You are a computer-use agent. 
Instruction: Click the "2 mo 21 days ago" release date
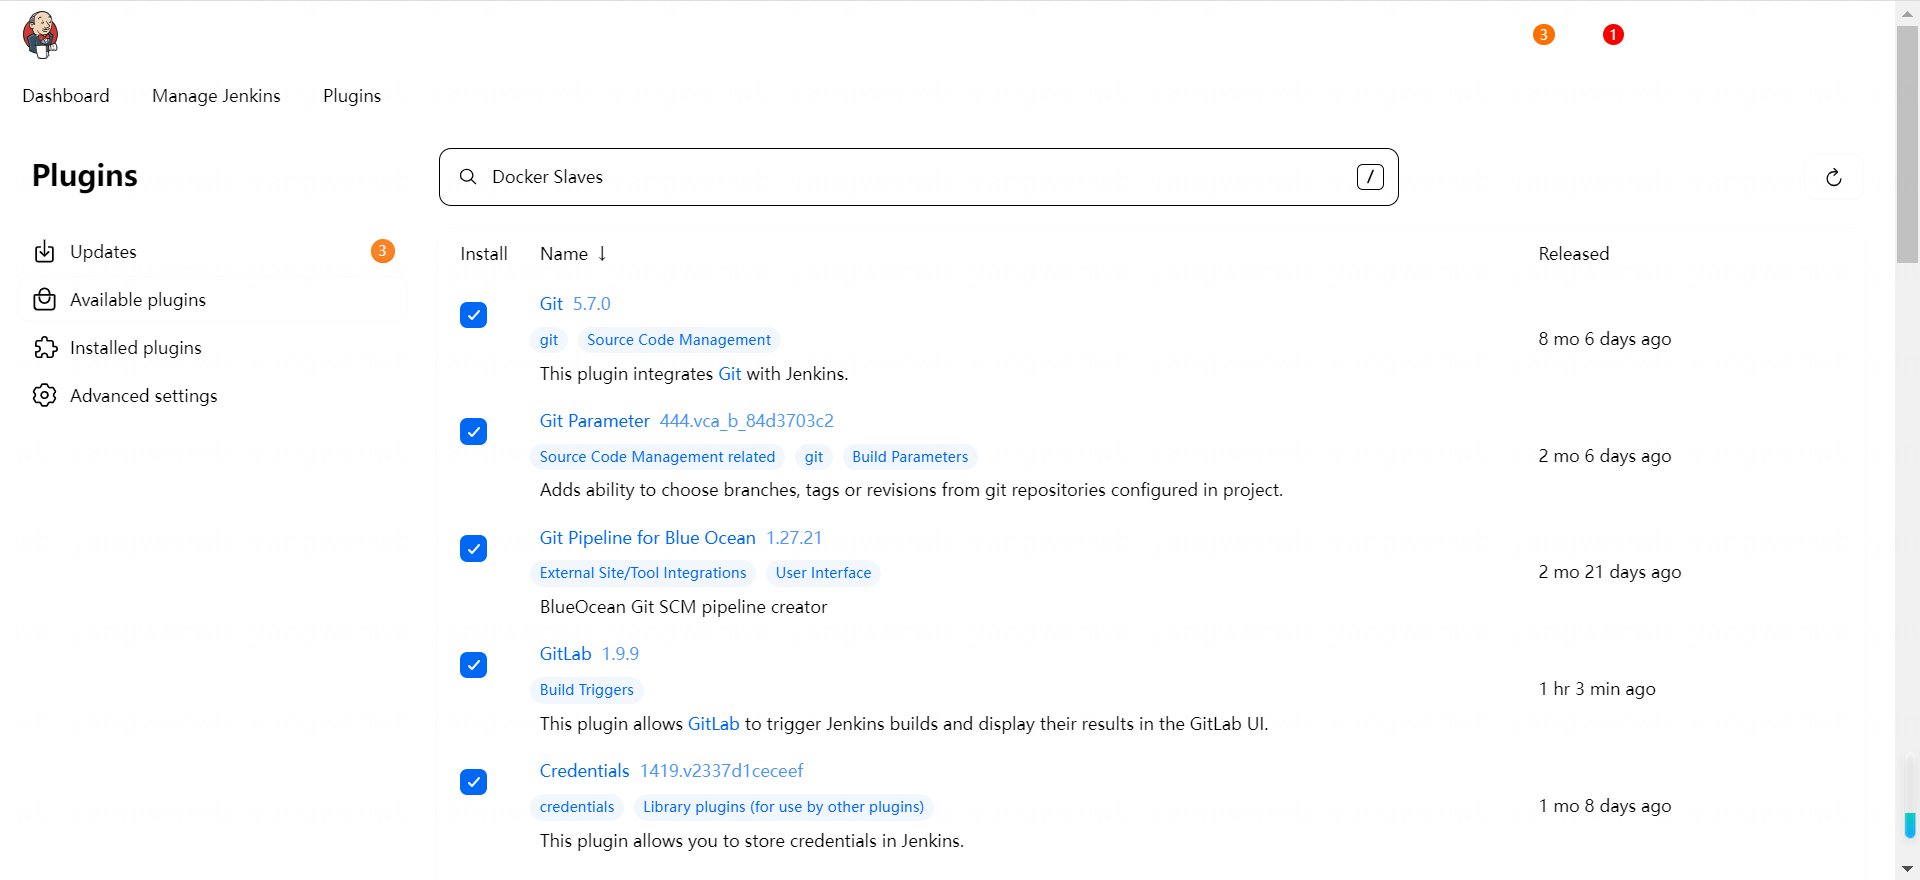pos(1609,572)
